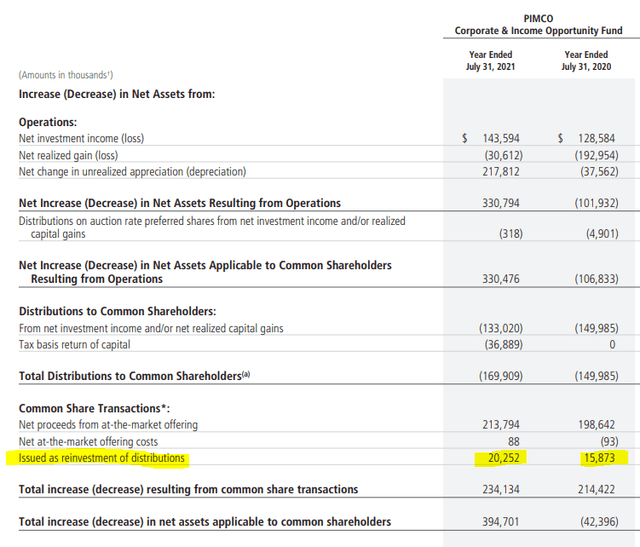Viewport: 640px width, 547px height.
Task: Click the value 330,476
Action: tap(501, 279)
